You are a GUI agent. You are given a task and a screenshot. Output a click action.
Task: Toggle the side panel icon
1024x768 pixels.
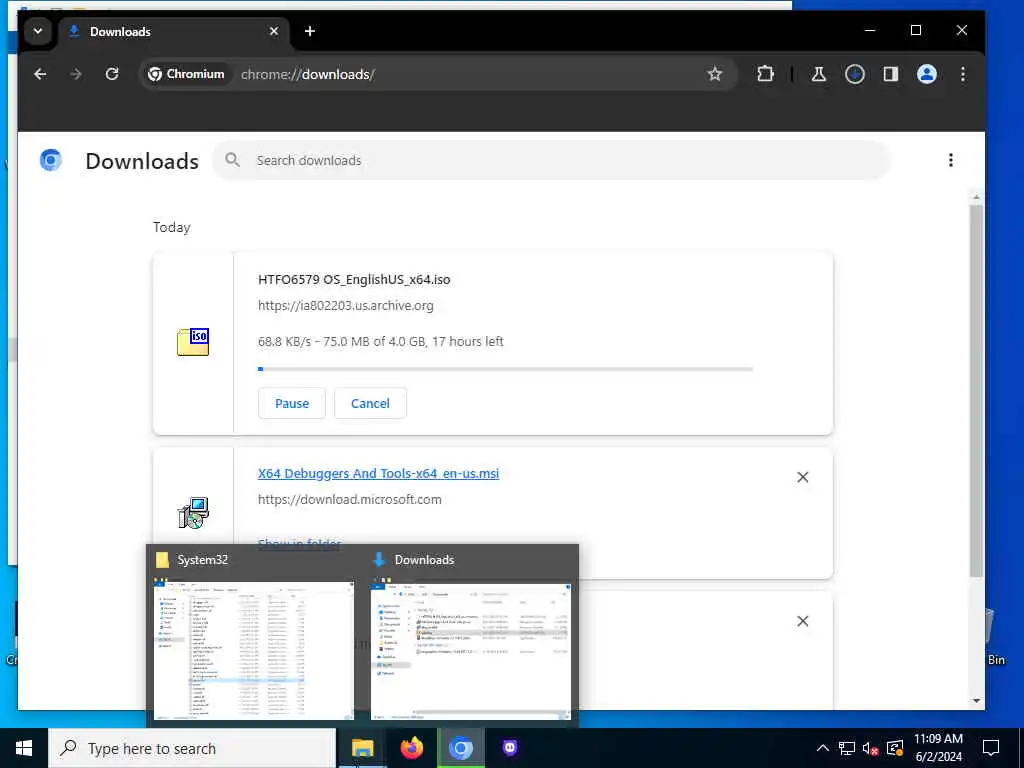(x=891, y=74)
